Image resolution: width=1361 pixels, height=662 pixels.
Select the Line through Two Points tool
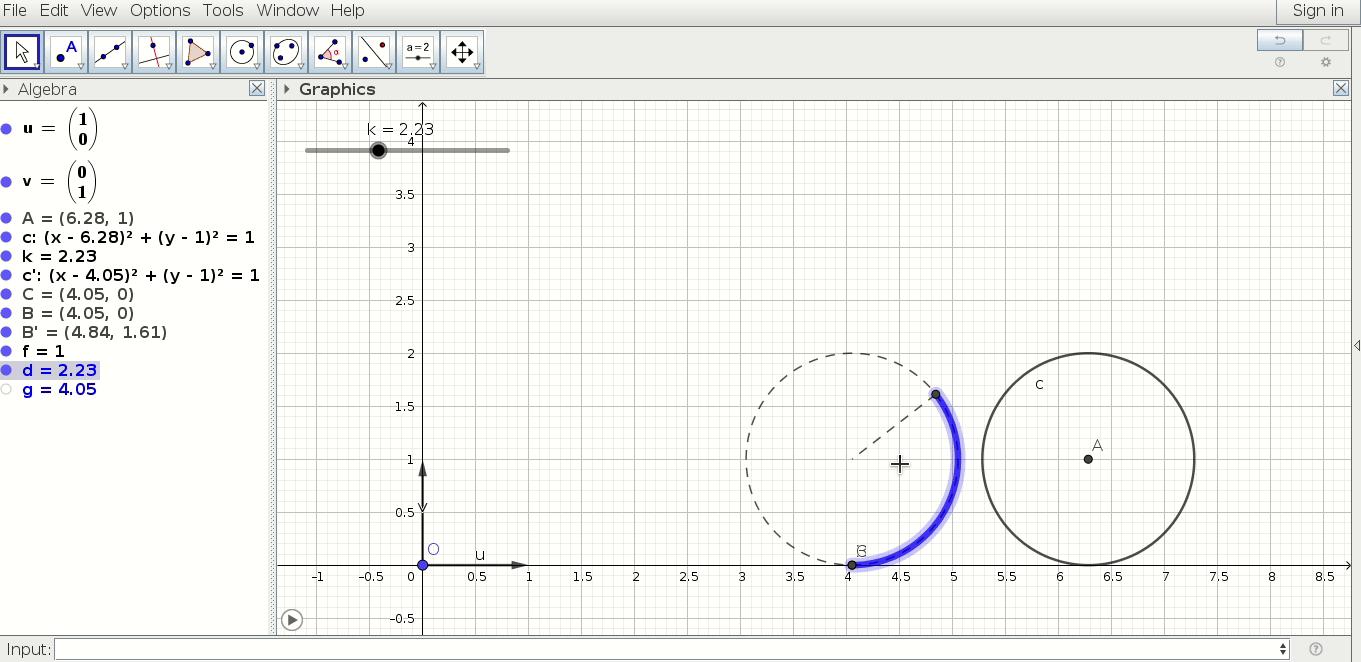pyautogui.click(x=111, y=50)
